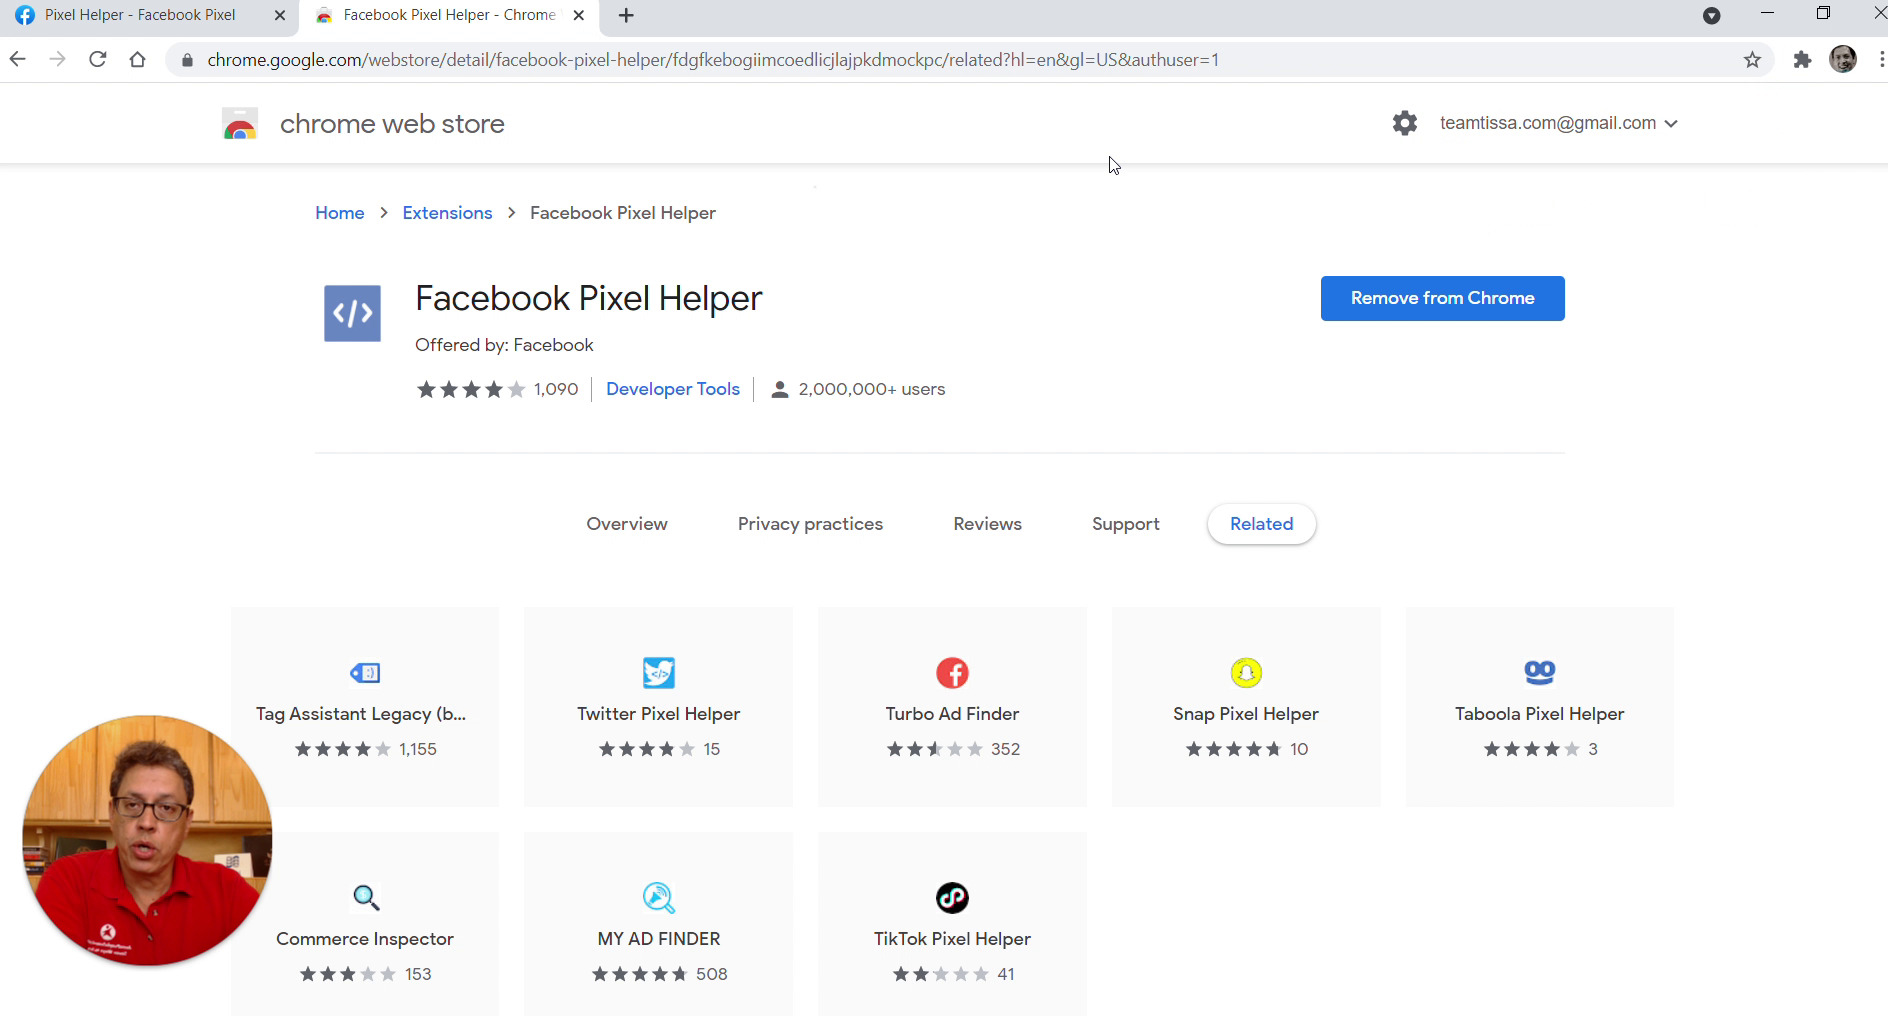Open the Support tab
Viewport: 1888px width, 1016px height.
click(x=1126, y=524)
